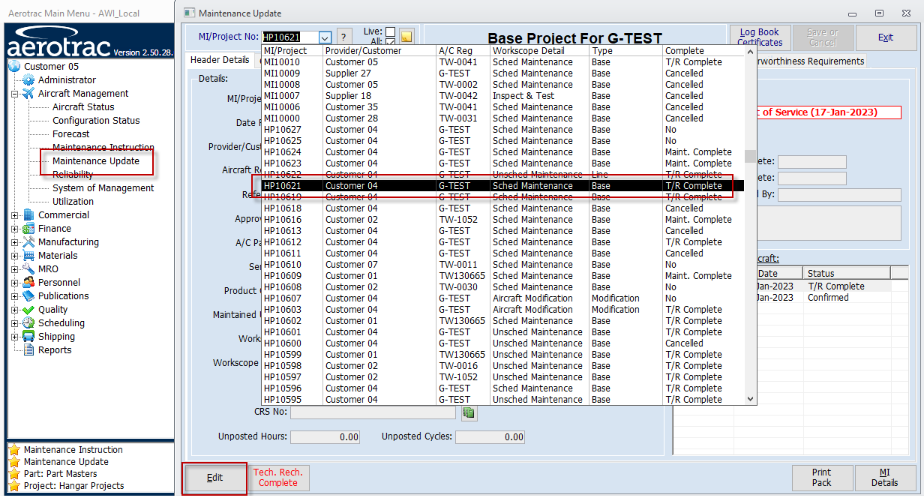The height and width of the screenshot is (496, 924).
Task: Click the yellow note icon next to Live checkbox
Action: [406, 37]
